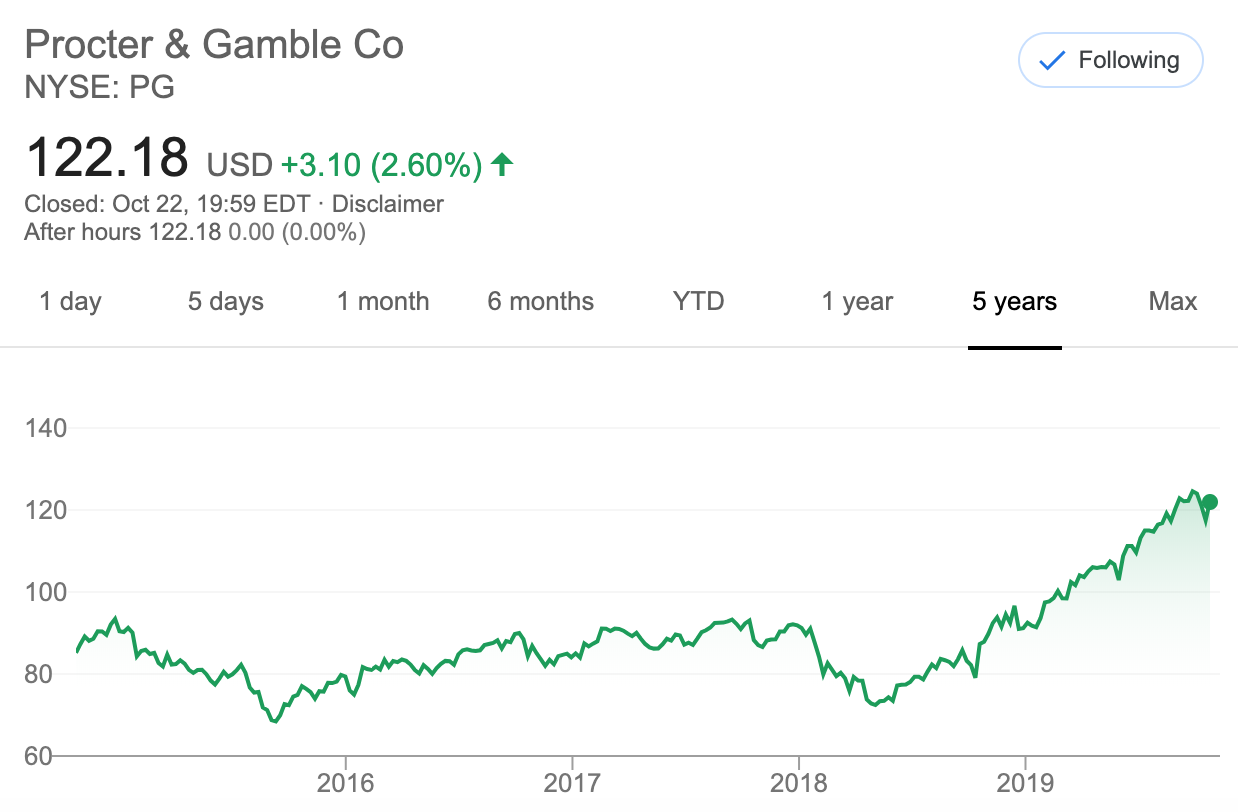Click the 2016 axis label

click(x=345, y=783)
